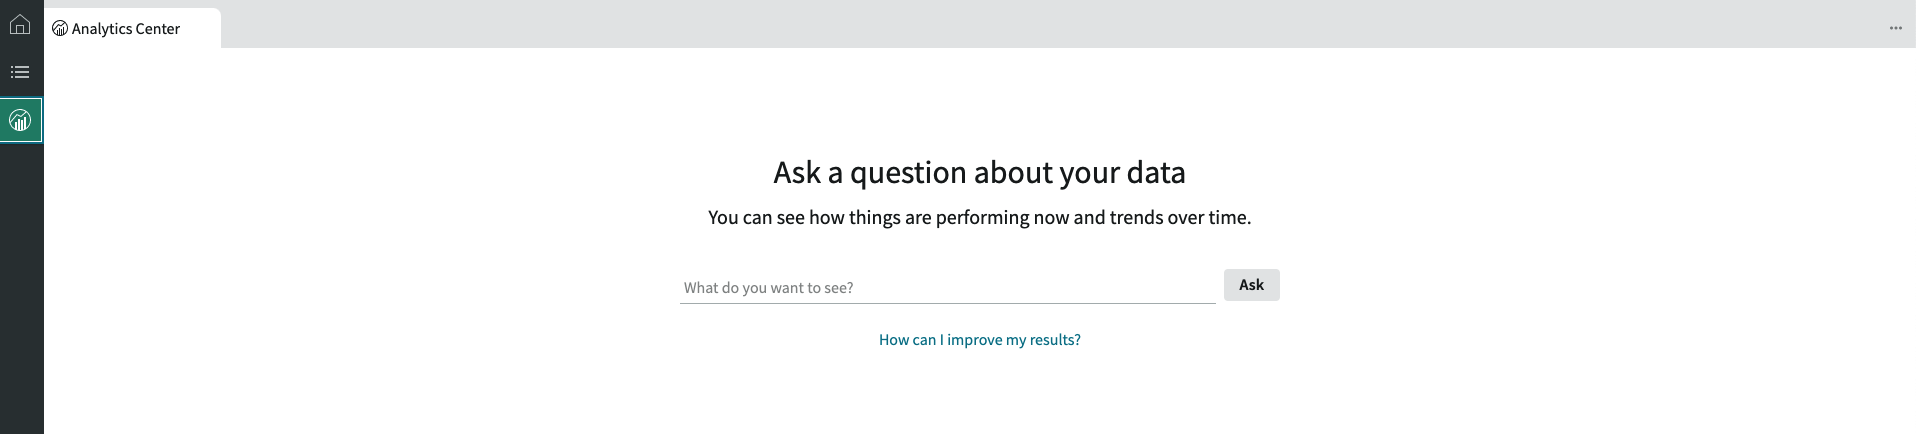
Task: Select the Analytics Center chart icon in sidebar
Action: [x=21, y=120]
